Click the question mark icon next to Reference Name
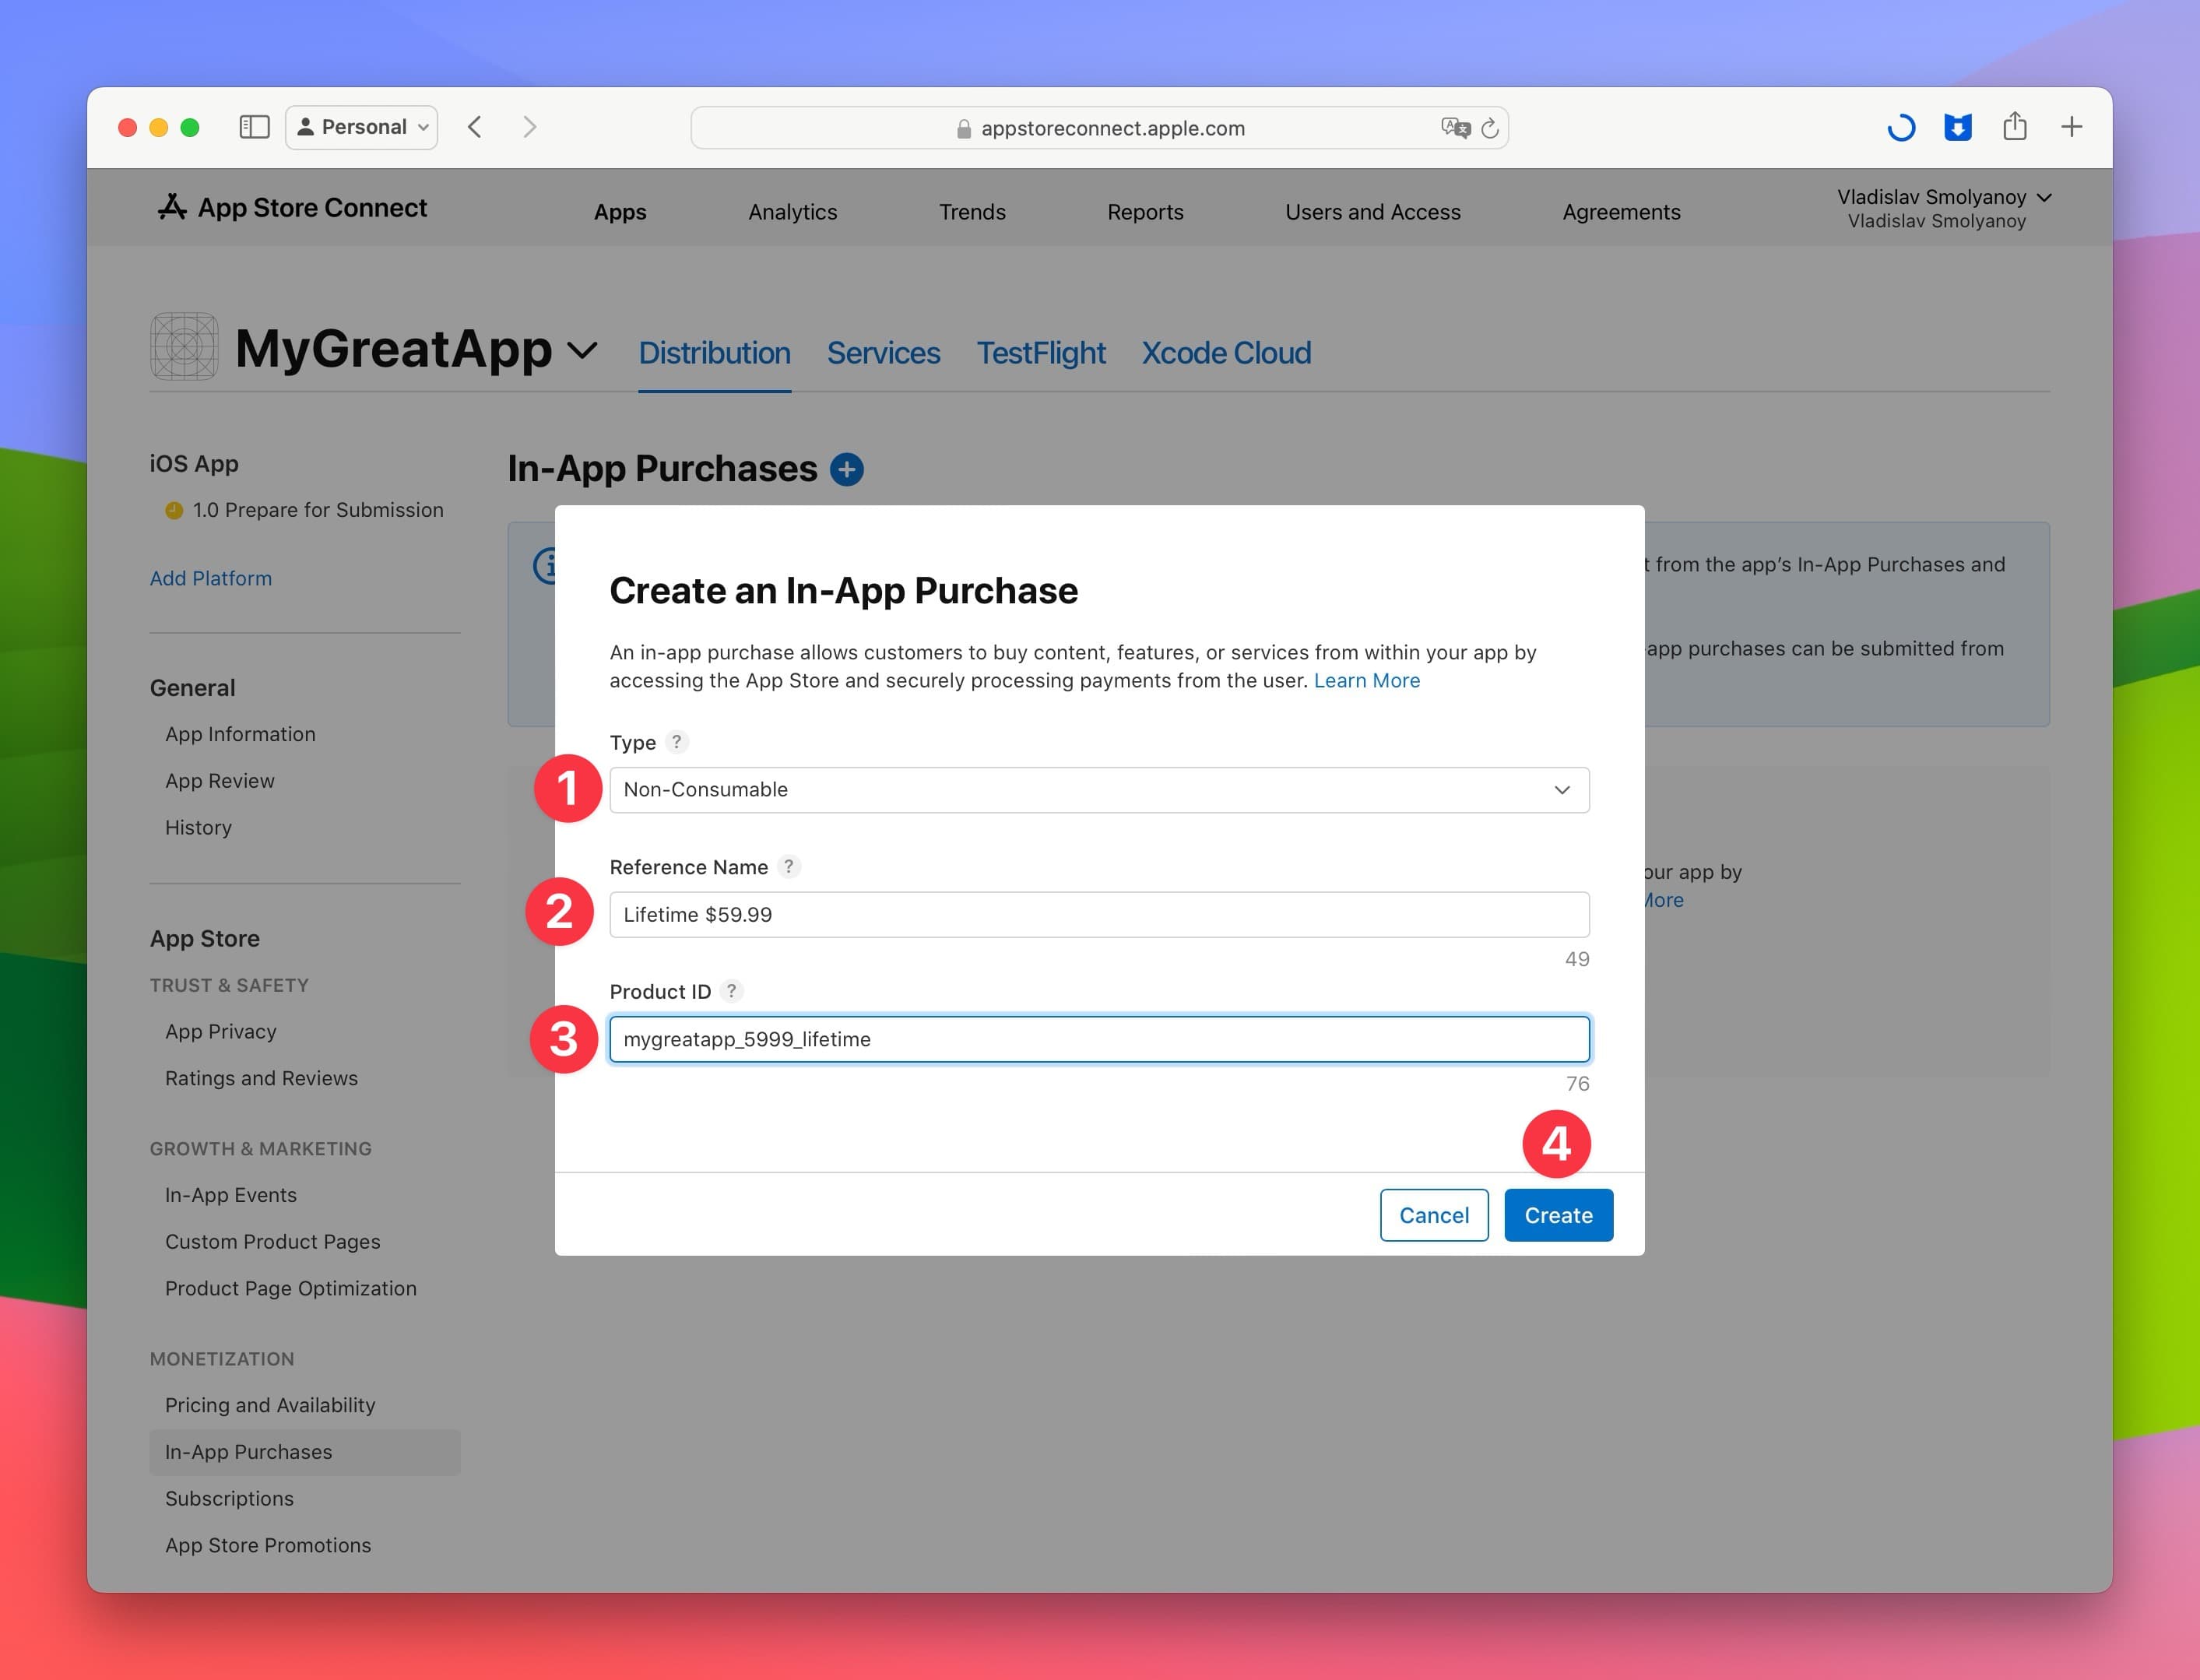The image size is (2200, 1680). coord(792,866)
